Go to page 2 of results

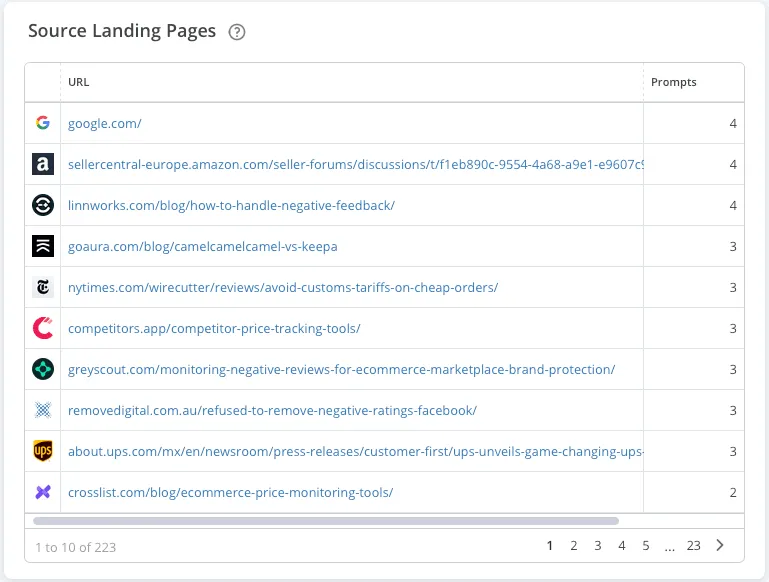[574, 546]
